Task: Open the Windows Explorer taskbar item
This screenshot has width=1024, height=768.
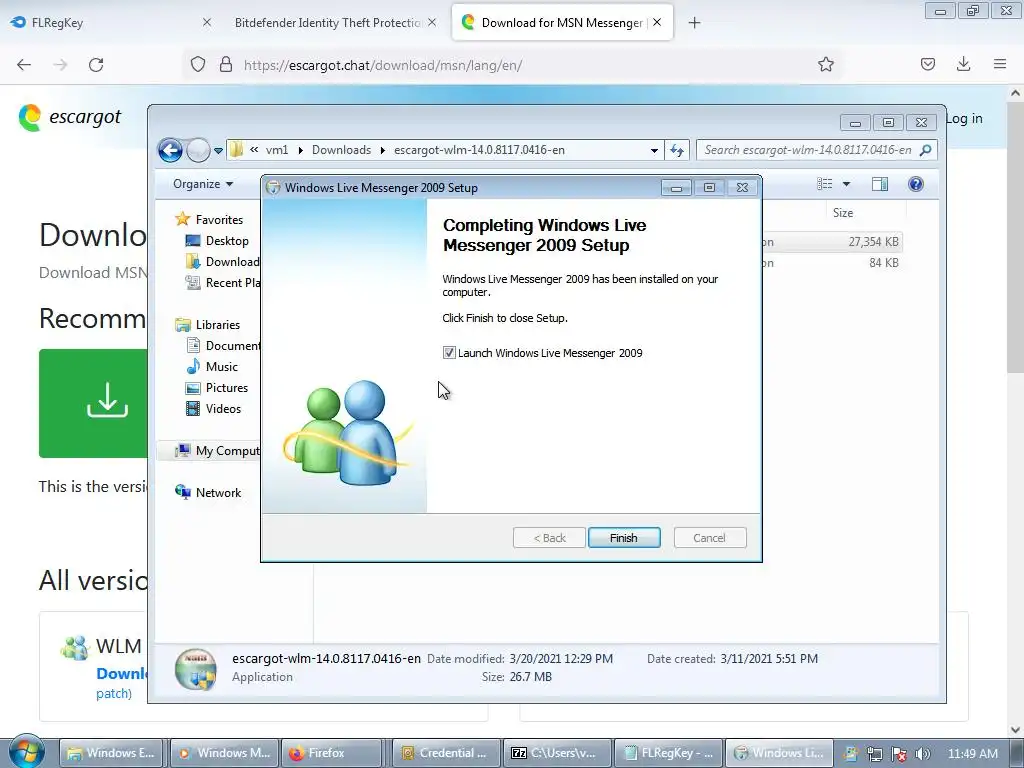Action: click(x=112, y=753)
